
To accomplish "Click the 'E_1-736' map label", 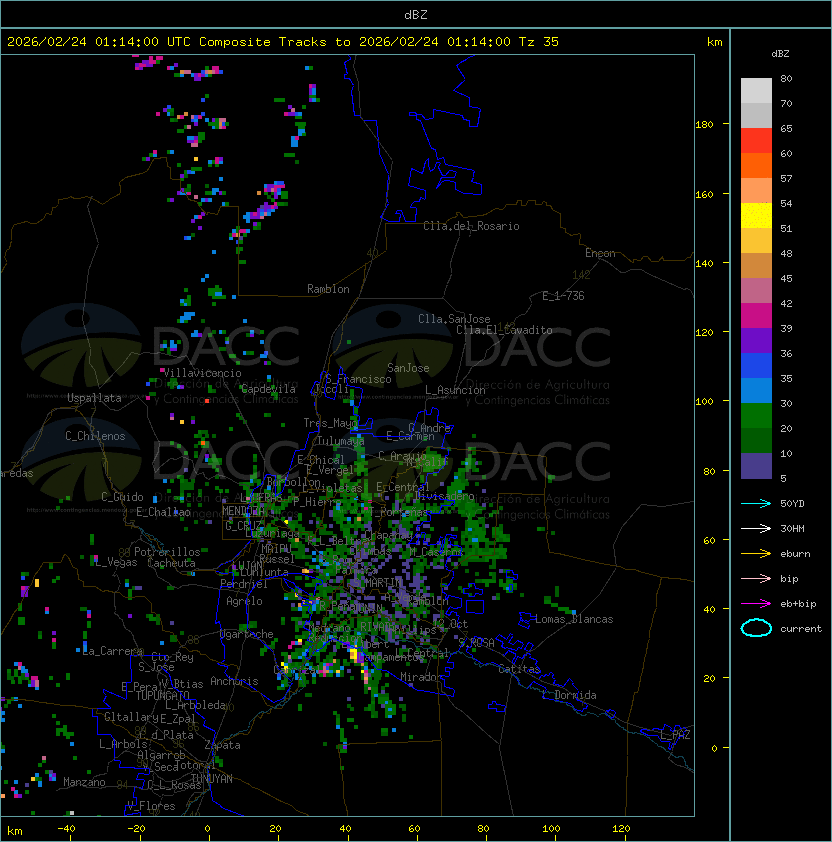I will tap(563, 296).
